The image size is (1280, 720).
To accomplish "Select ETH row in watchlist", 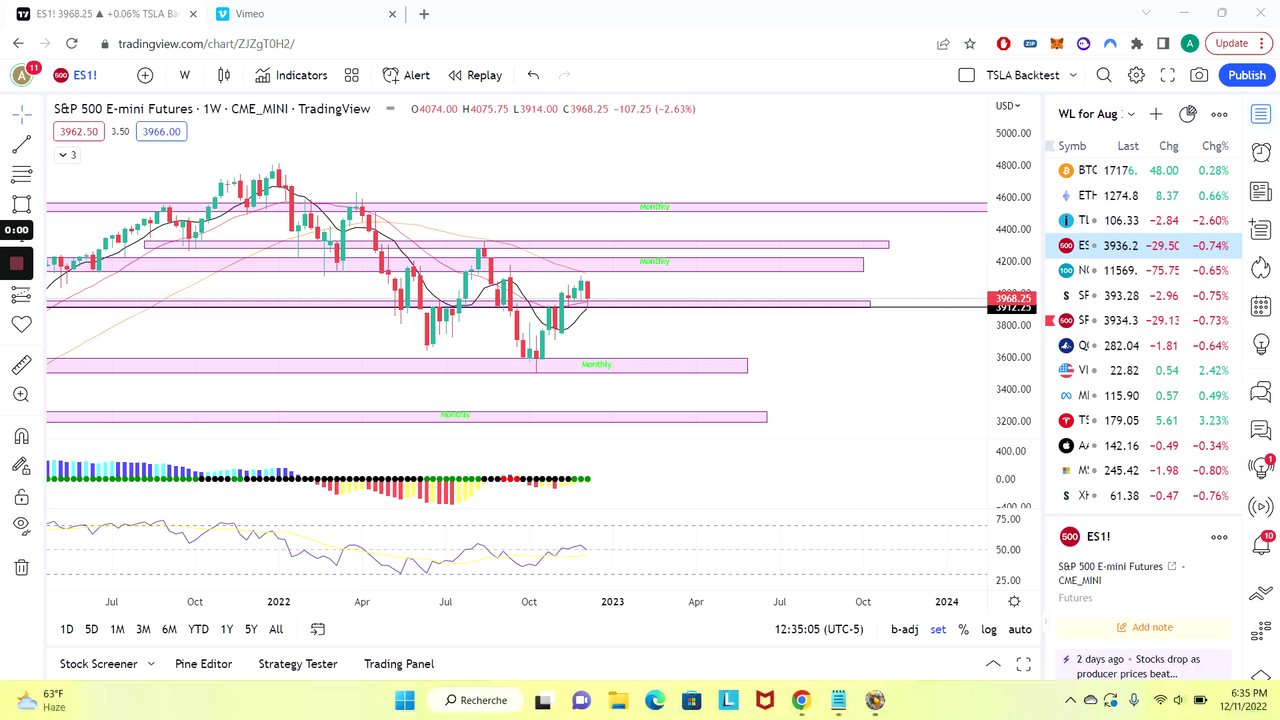I will 1143,196.
